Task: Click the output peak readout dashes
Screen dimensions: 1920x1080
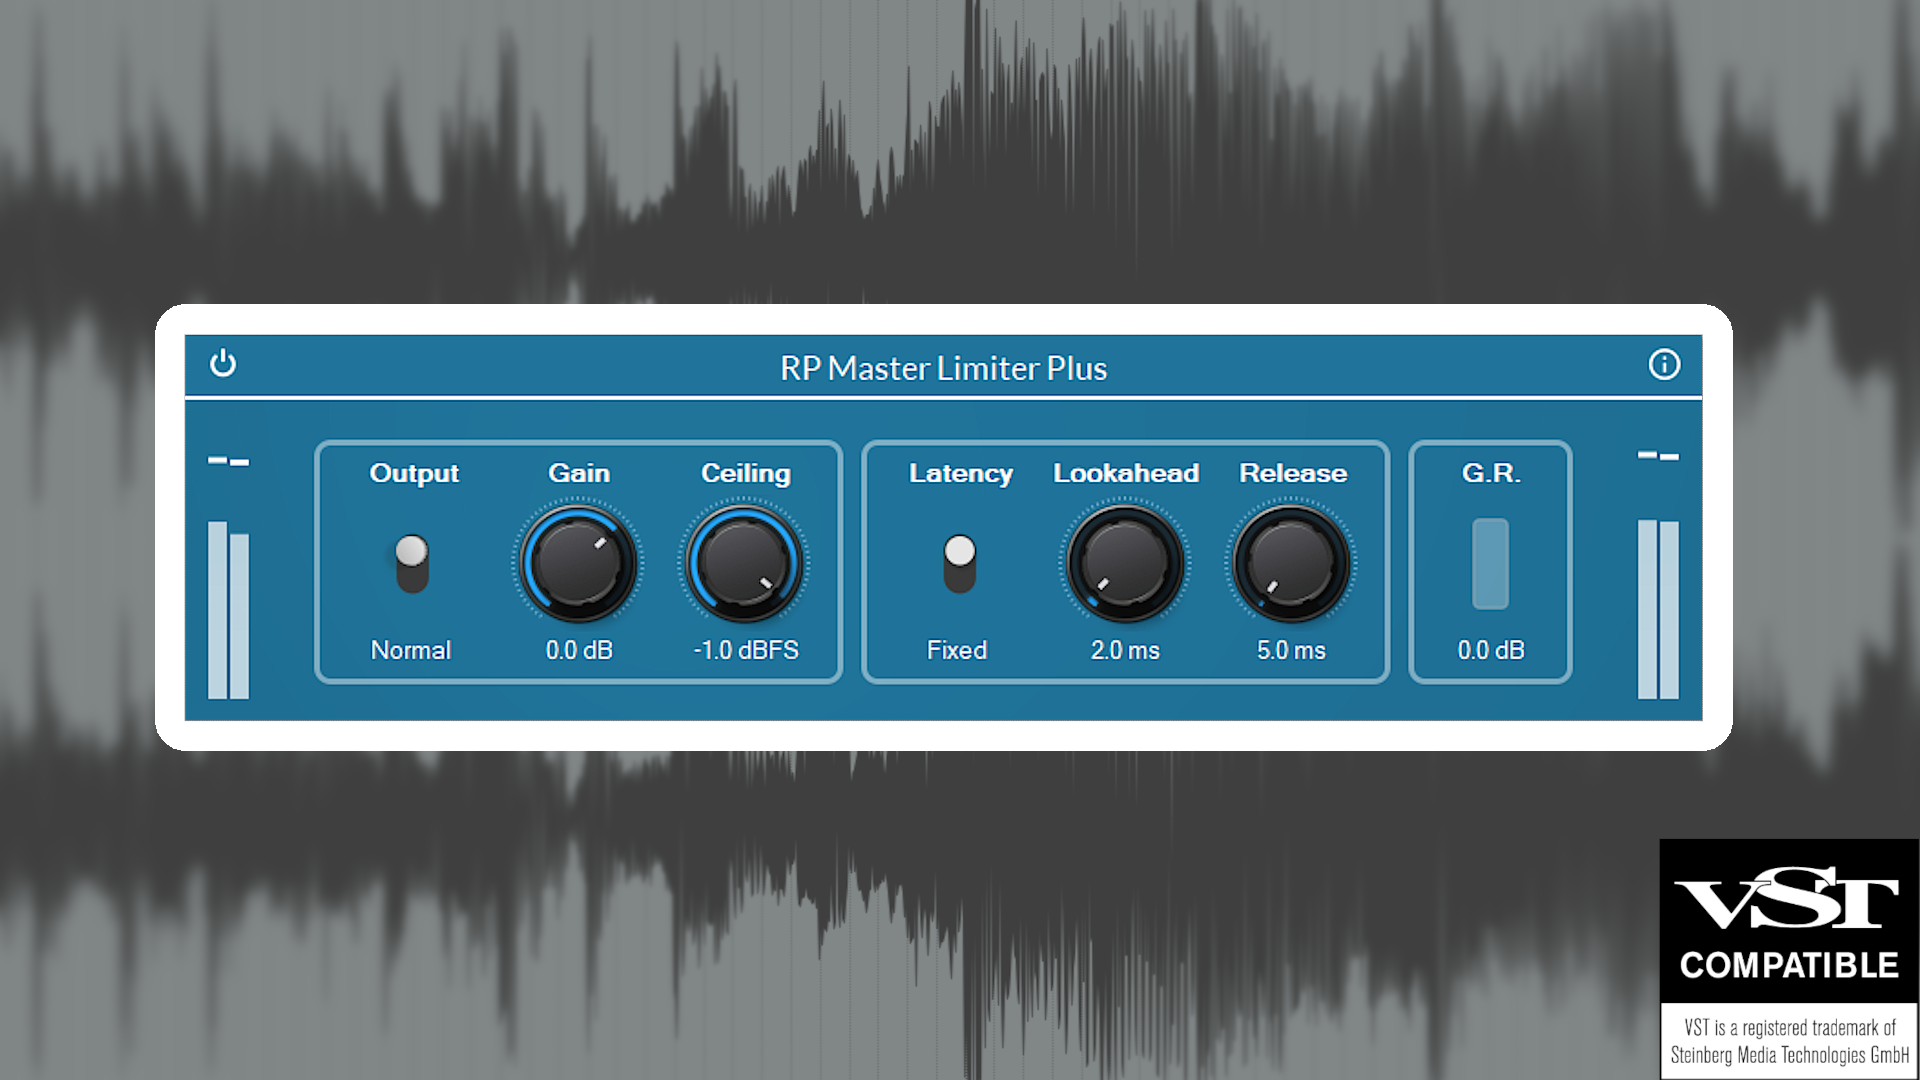Action: click(x=1658, y=456)
